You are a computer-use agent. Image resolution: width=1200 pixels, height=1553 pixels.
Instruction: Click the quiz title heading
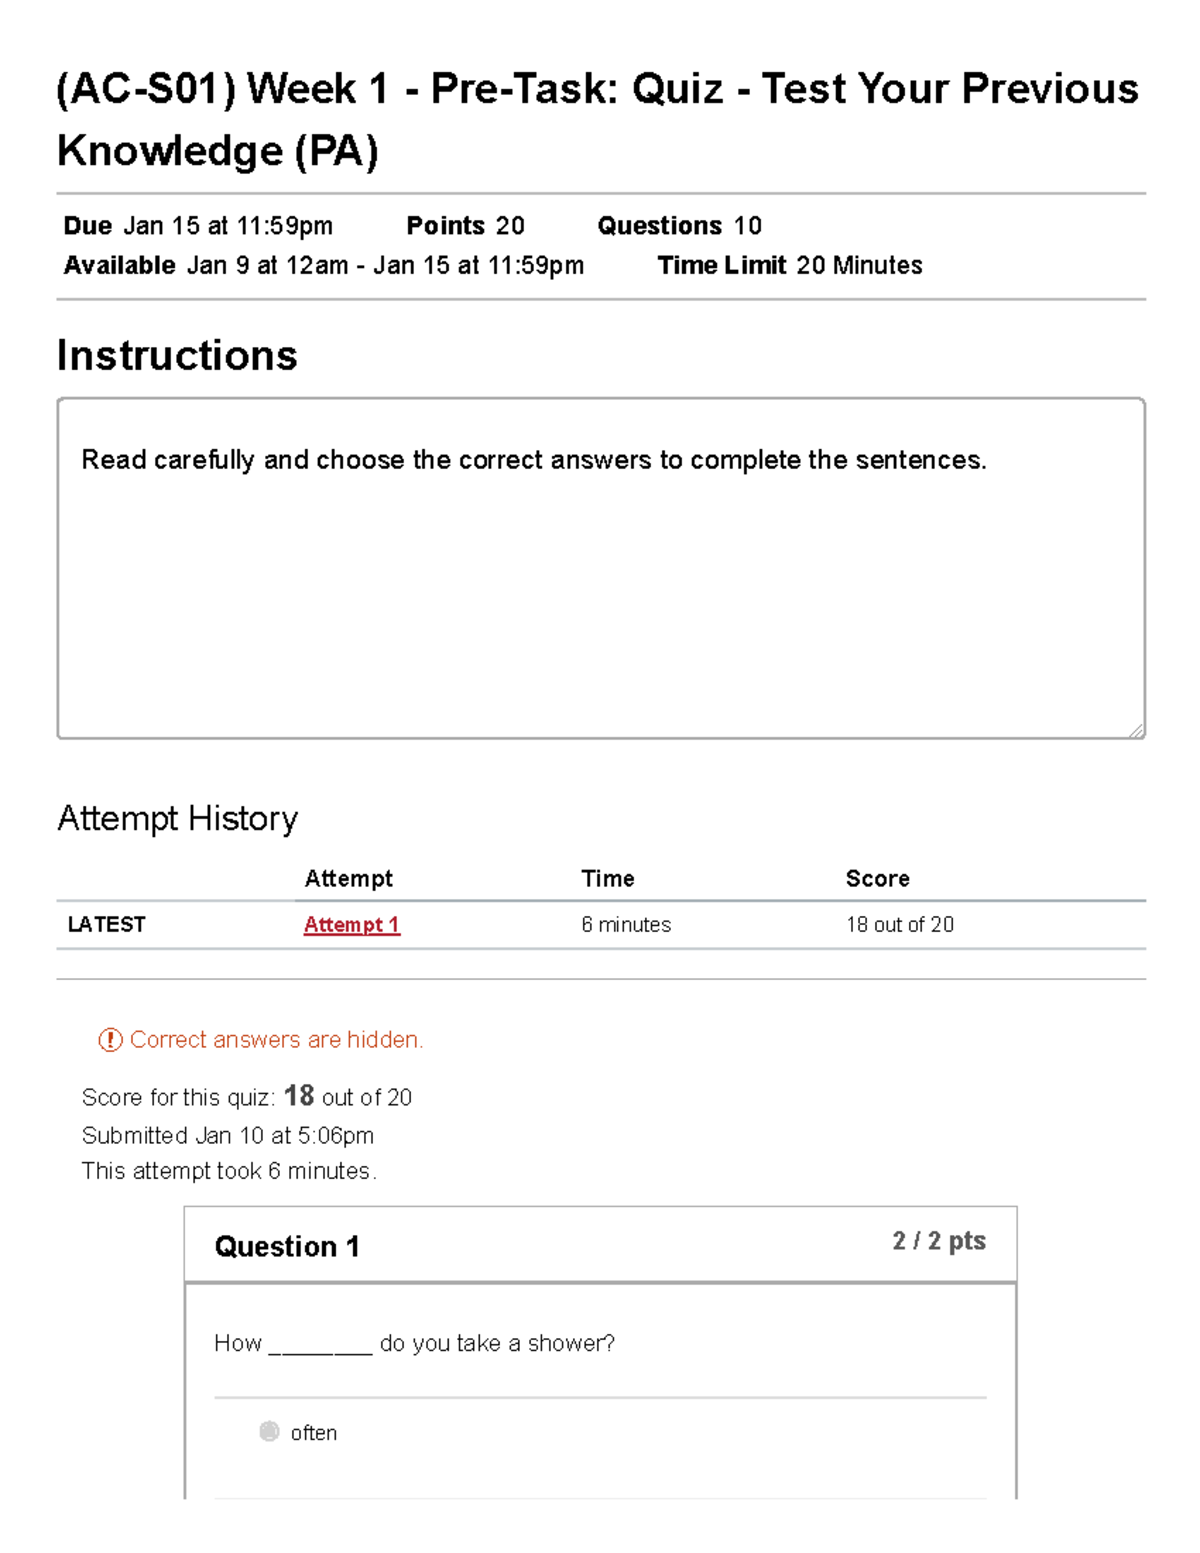[598, 120]
